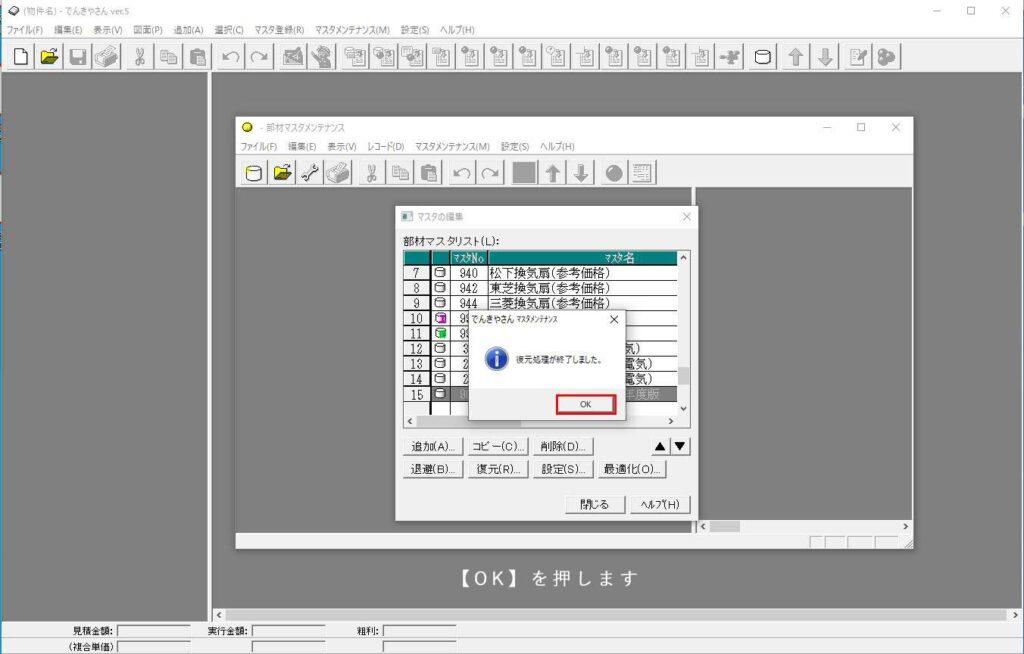The image size is (1024, 654).
Task: Click the black up triangle to move the master up
Action: [x=660, y=446]
